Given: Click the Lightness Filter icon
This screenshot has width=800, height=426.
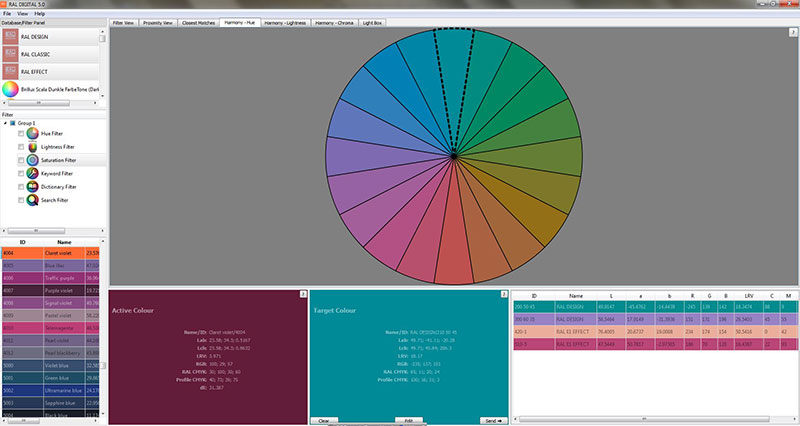Looking at the screenshot, I should [33, 147].
